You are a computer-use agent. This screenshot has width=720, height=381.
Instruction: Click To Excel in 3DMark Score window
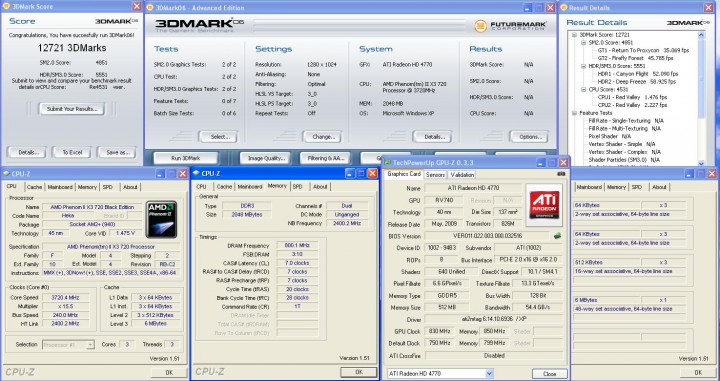72,152
